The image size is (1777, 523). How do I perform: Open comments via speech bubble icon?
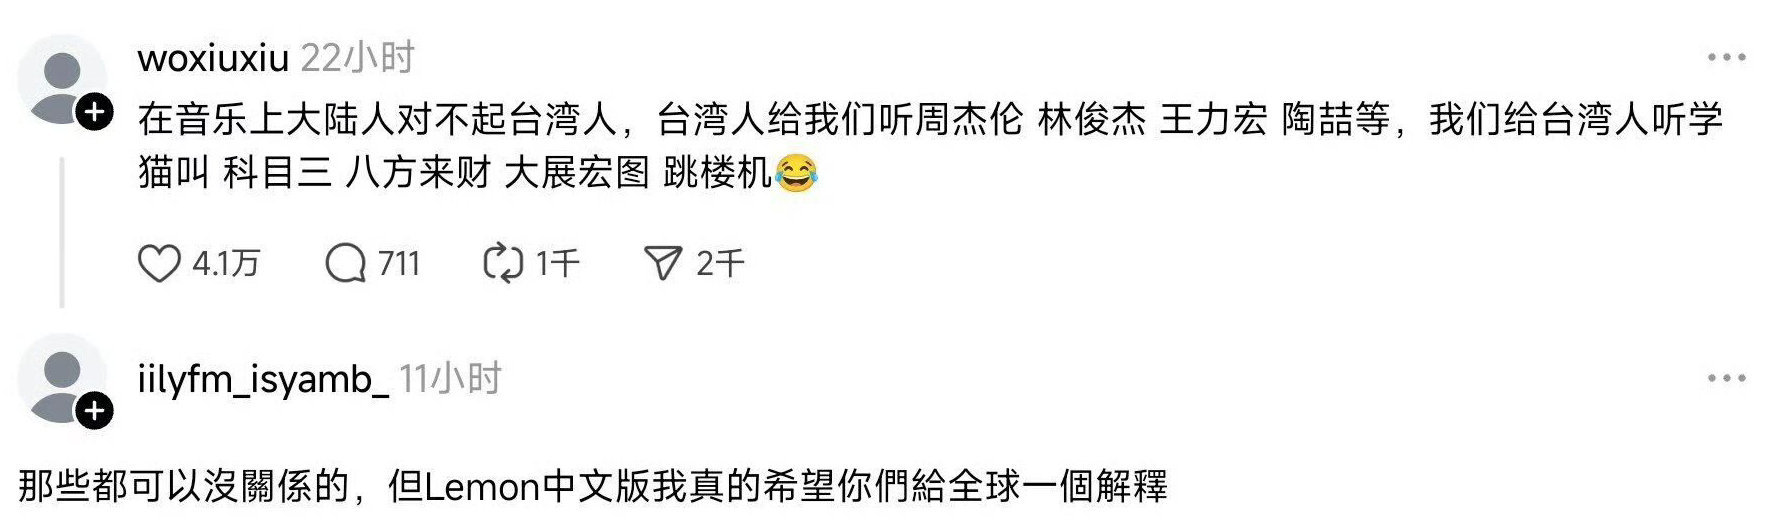[346, 264]
